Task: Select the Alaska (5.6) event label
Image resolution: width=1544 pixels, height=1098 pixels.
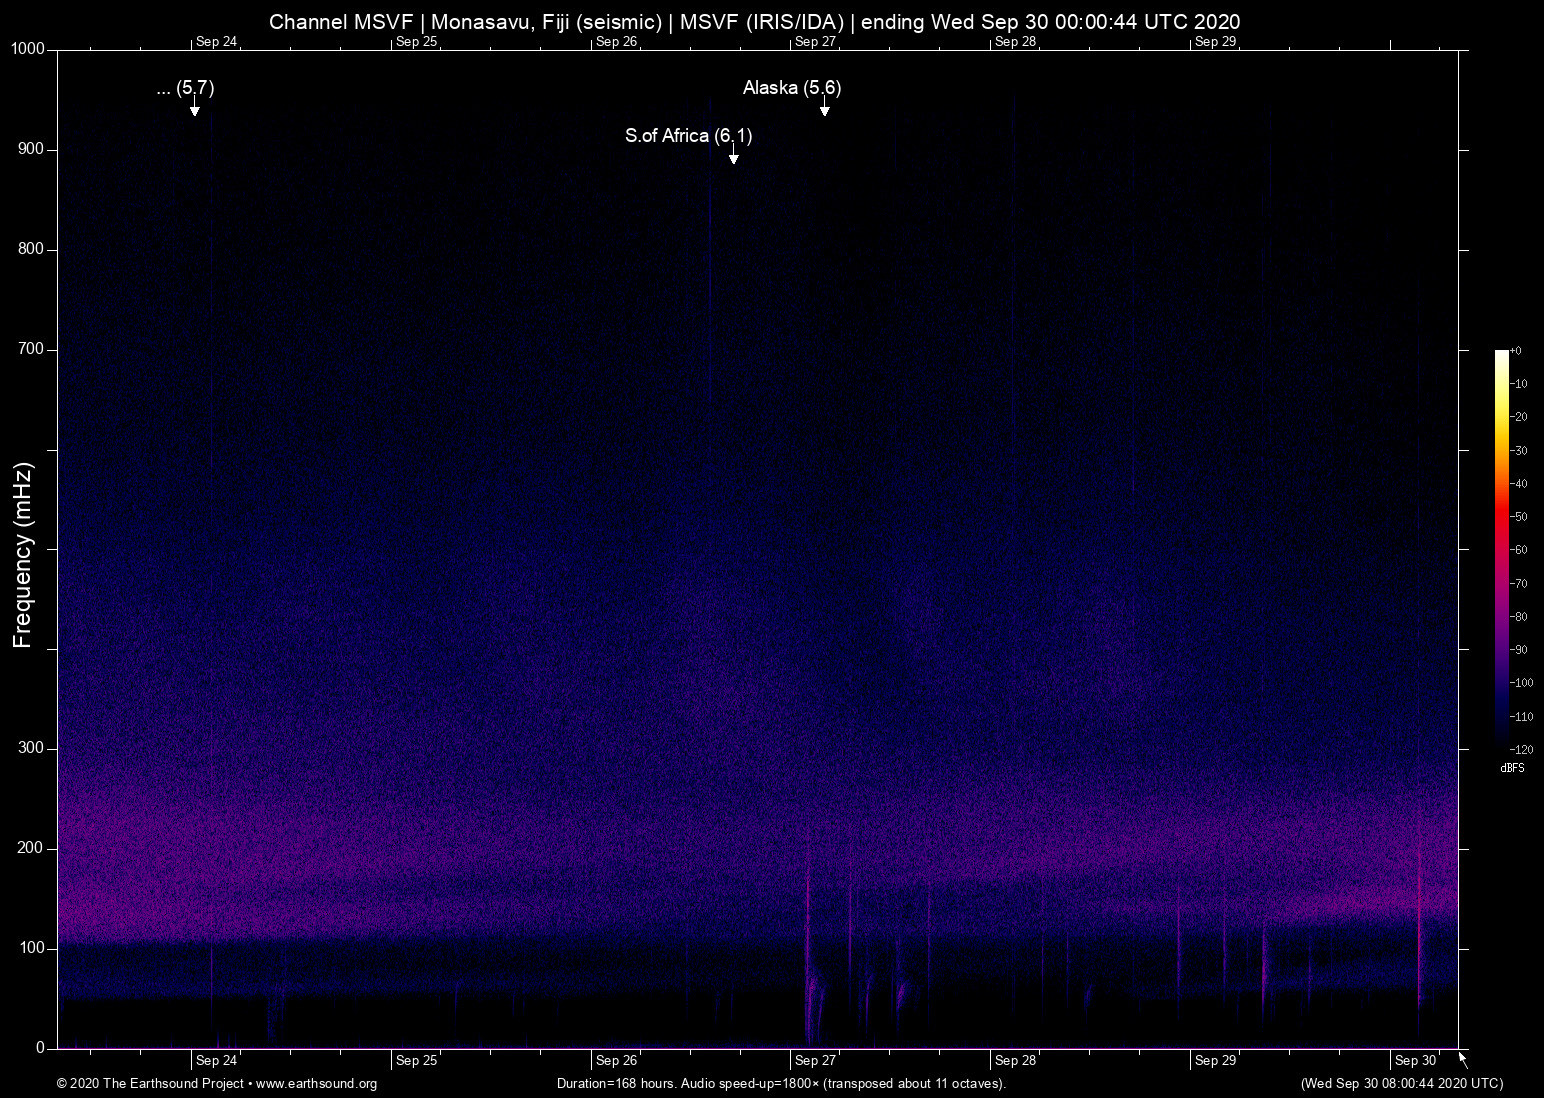Action: point(791,88)
